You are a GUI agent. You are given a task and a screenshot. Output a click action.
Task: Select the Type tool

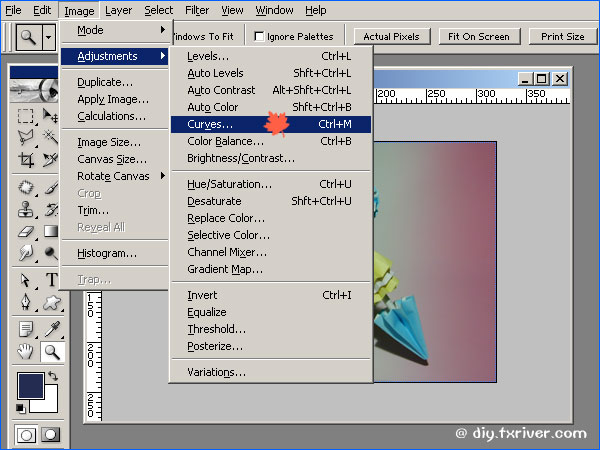[51, 280]
